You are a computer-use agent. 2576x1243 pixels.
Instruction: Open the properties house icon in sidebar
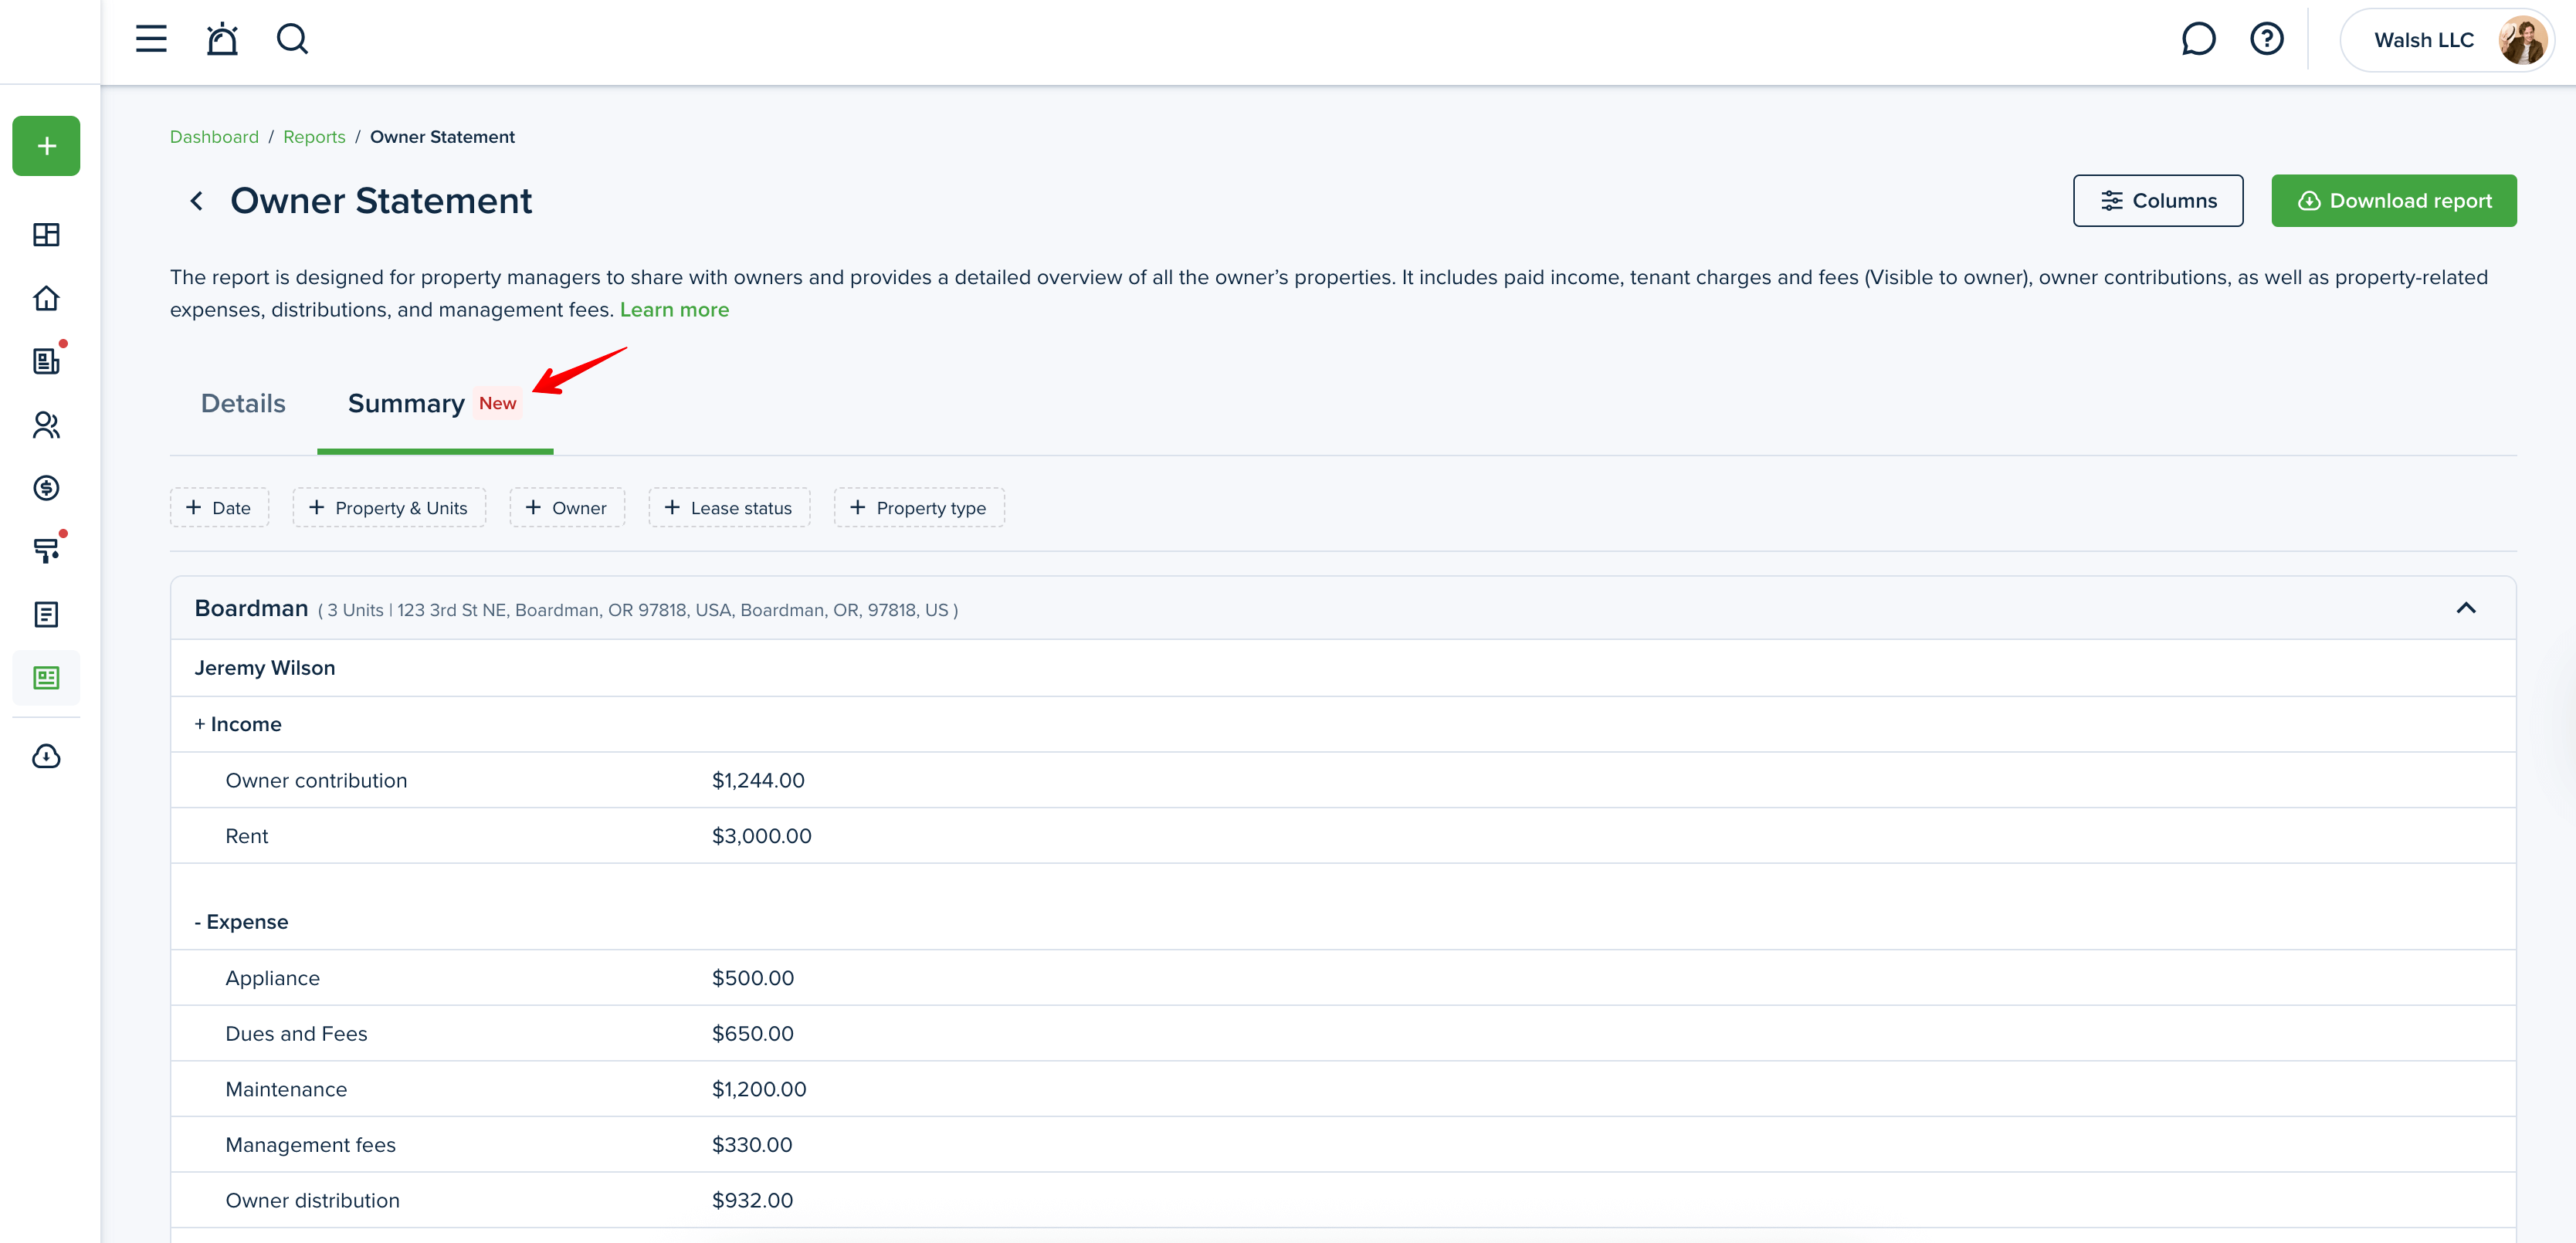46,298
